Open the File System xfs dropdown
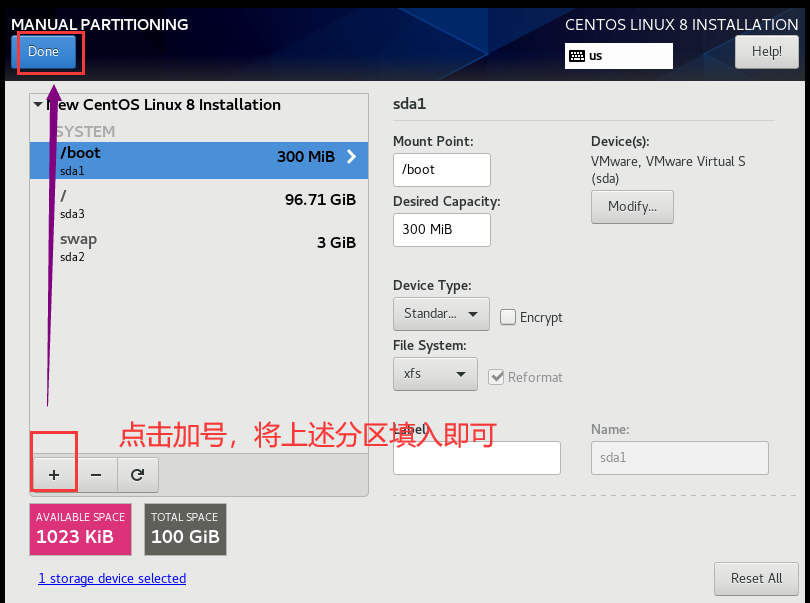Image resolution: width=810 pixels, height=603 pixels. click(x=435, y=374)
